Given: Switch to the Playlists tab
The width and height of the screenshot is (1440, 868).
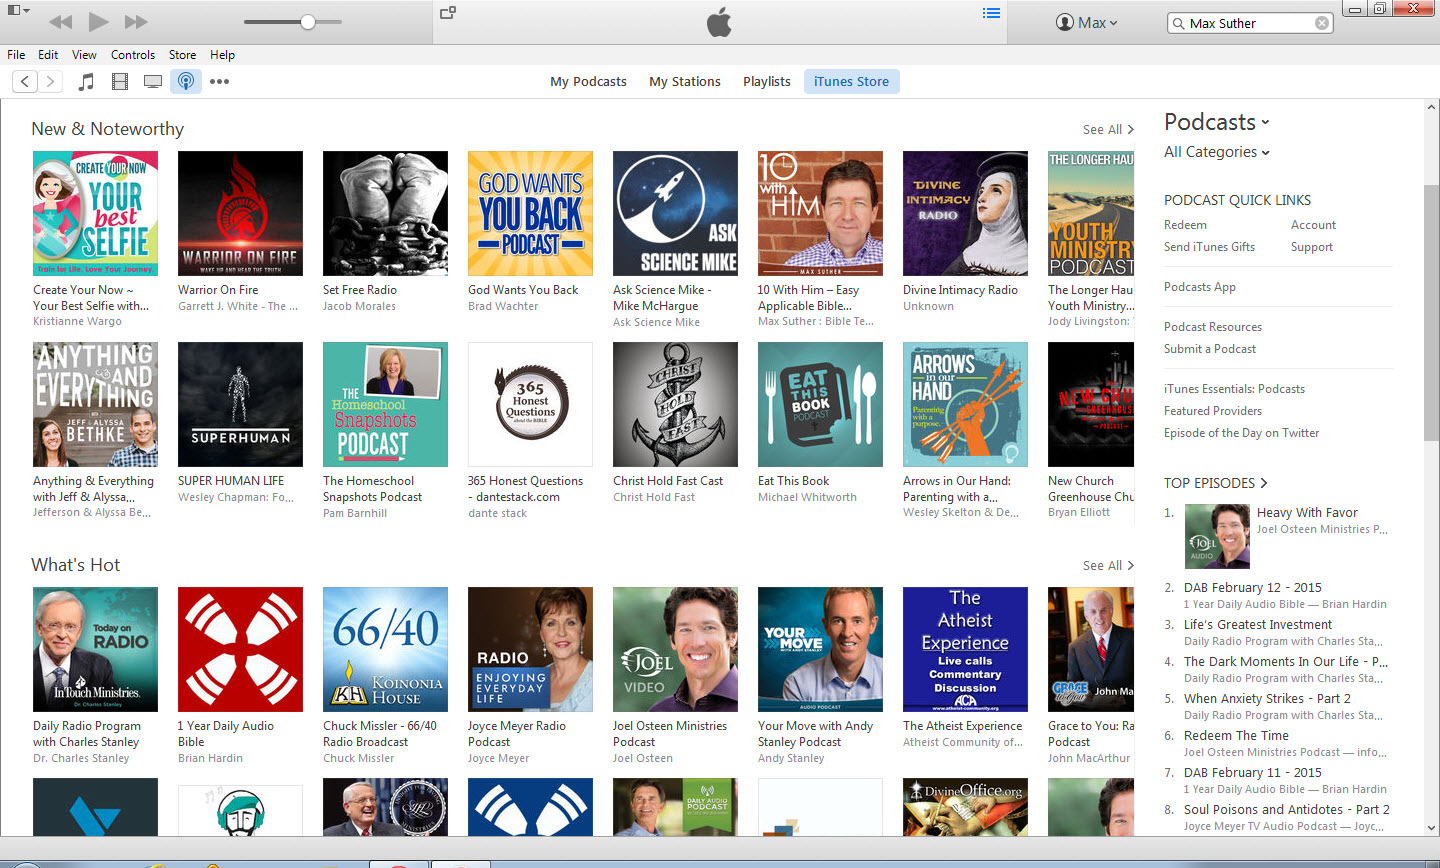Looking at the screenshot, I should 767,82.
